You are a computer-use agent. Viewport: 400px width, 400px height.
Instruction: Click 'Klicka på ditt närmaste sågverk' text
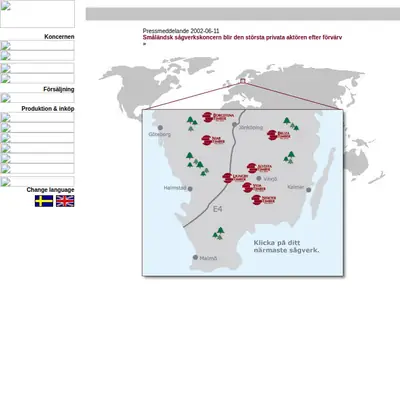coord(287,246)
